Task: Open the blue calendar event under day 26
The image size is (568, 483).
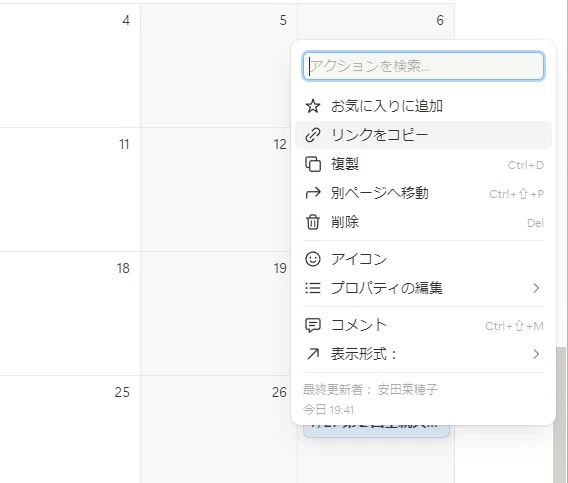Action: coord(376,431)
